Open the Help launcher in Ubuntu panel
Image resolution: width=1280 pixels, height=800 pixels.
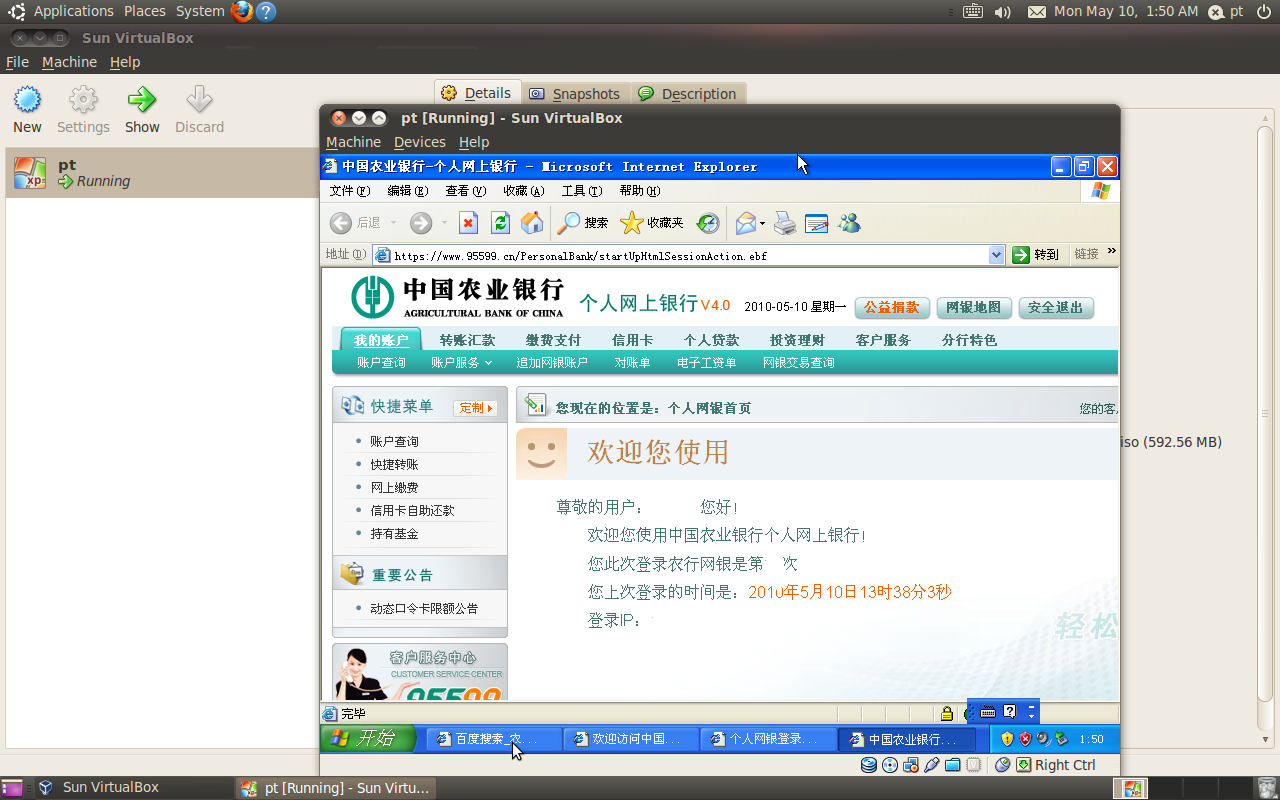(265, 11)
